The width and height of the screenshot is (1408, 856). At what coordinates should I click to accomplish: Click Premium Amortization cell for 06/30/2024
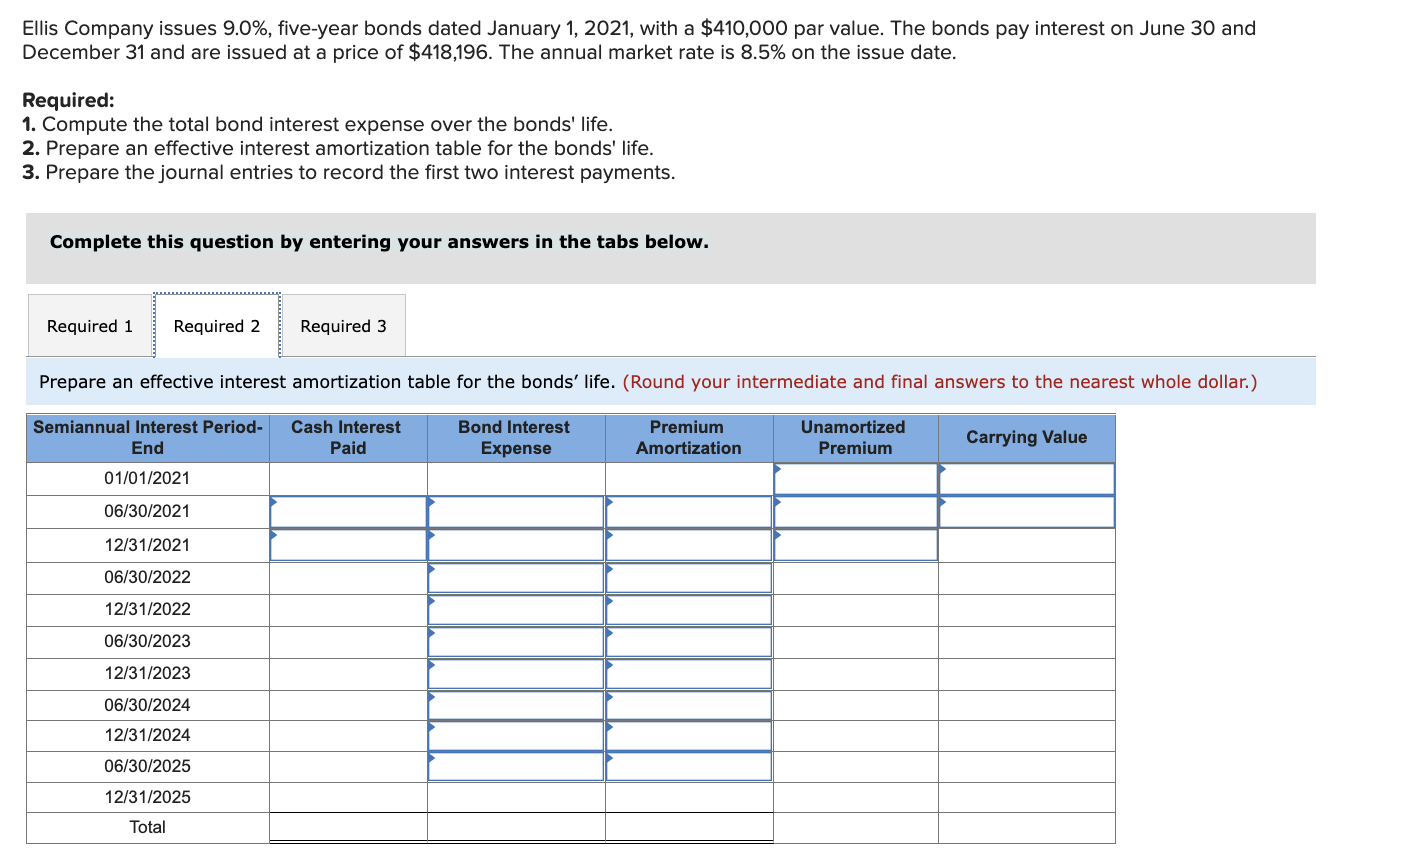pyautogui.click(x=689, y=705)
